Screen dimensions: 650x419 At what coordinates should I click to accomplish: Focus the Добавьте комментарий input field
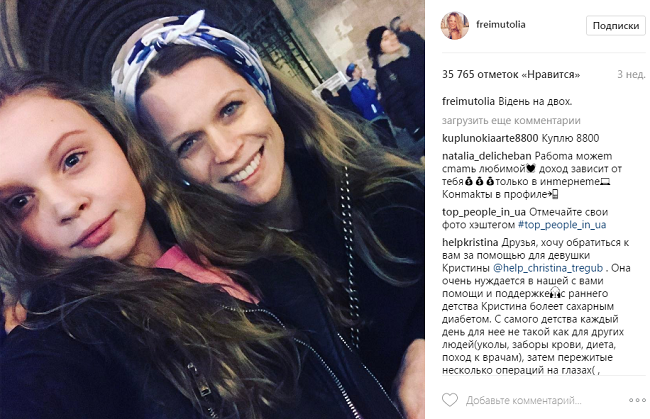523,400
